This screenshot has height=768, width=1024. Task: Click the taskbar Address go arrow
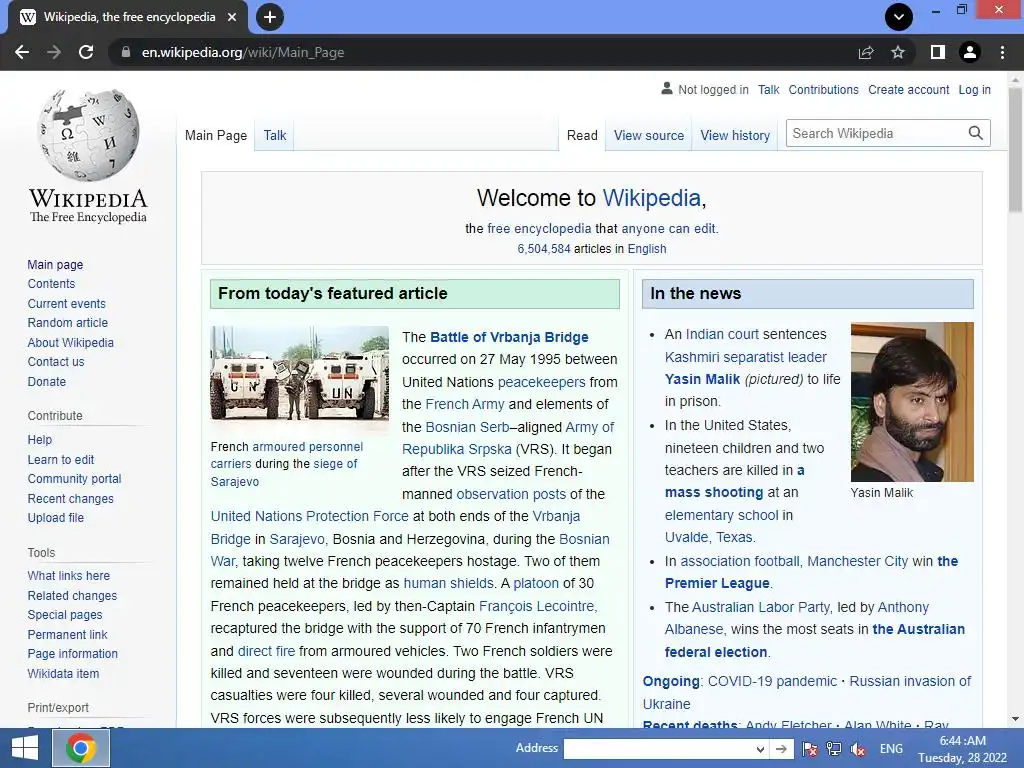point(780,749)
